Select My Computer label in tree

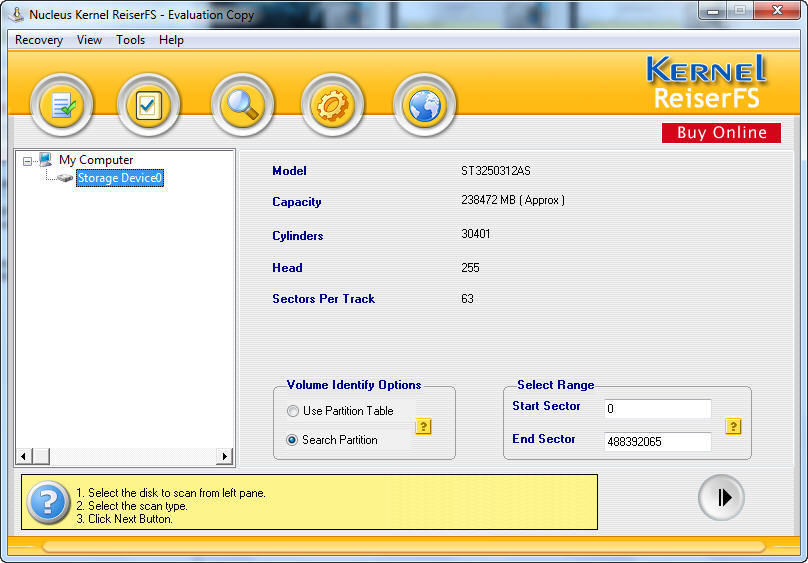pos(96,160)
